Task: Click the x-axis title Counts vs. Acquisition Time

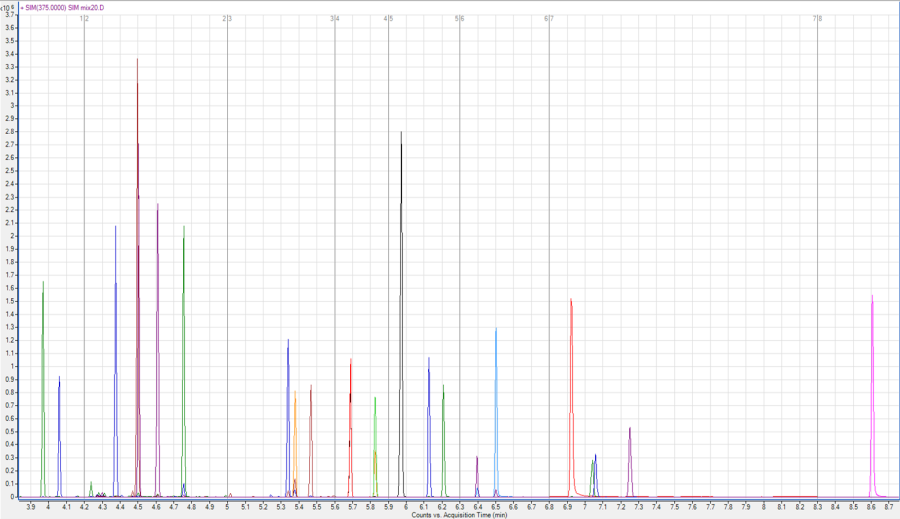Action: pos(459,515)
